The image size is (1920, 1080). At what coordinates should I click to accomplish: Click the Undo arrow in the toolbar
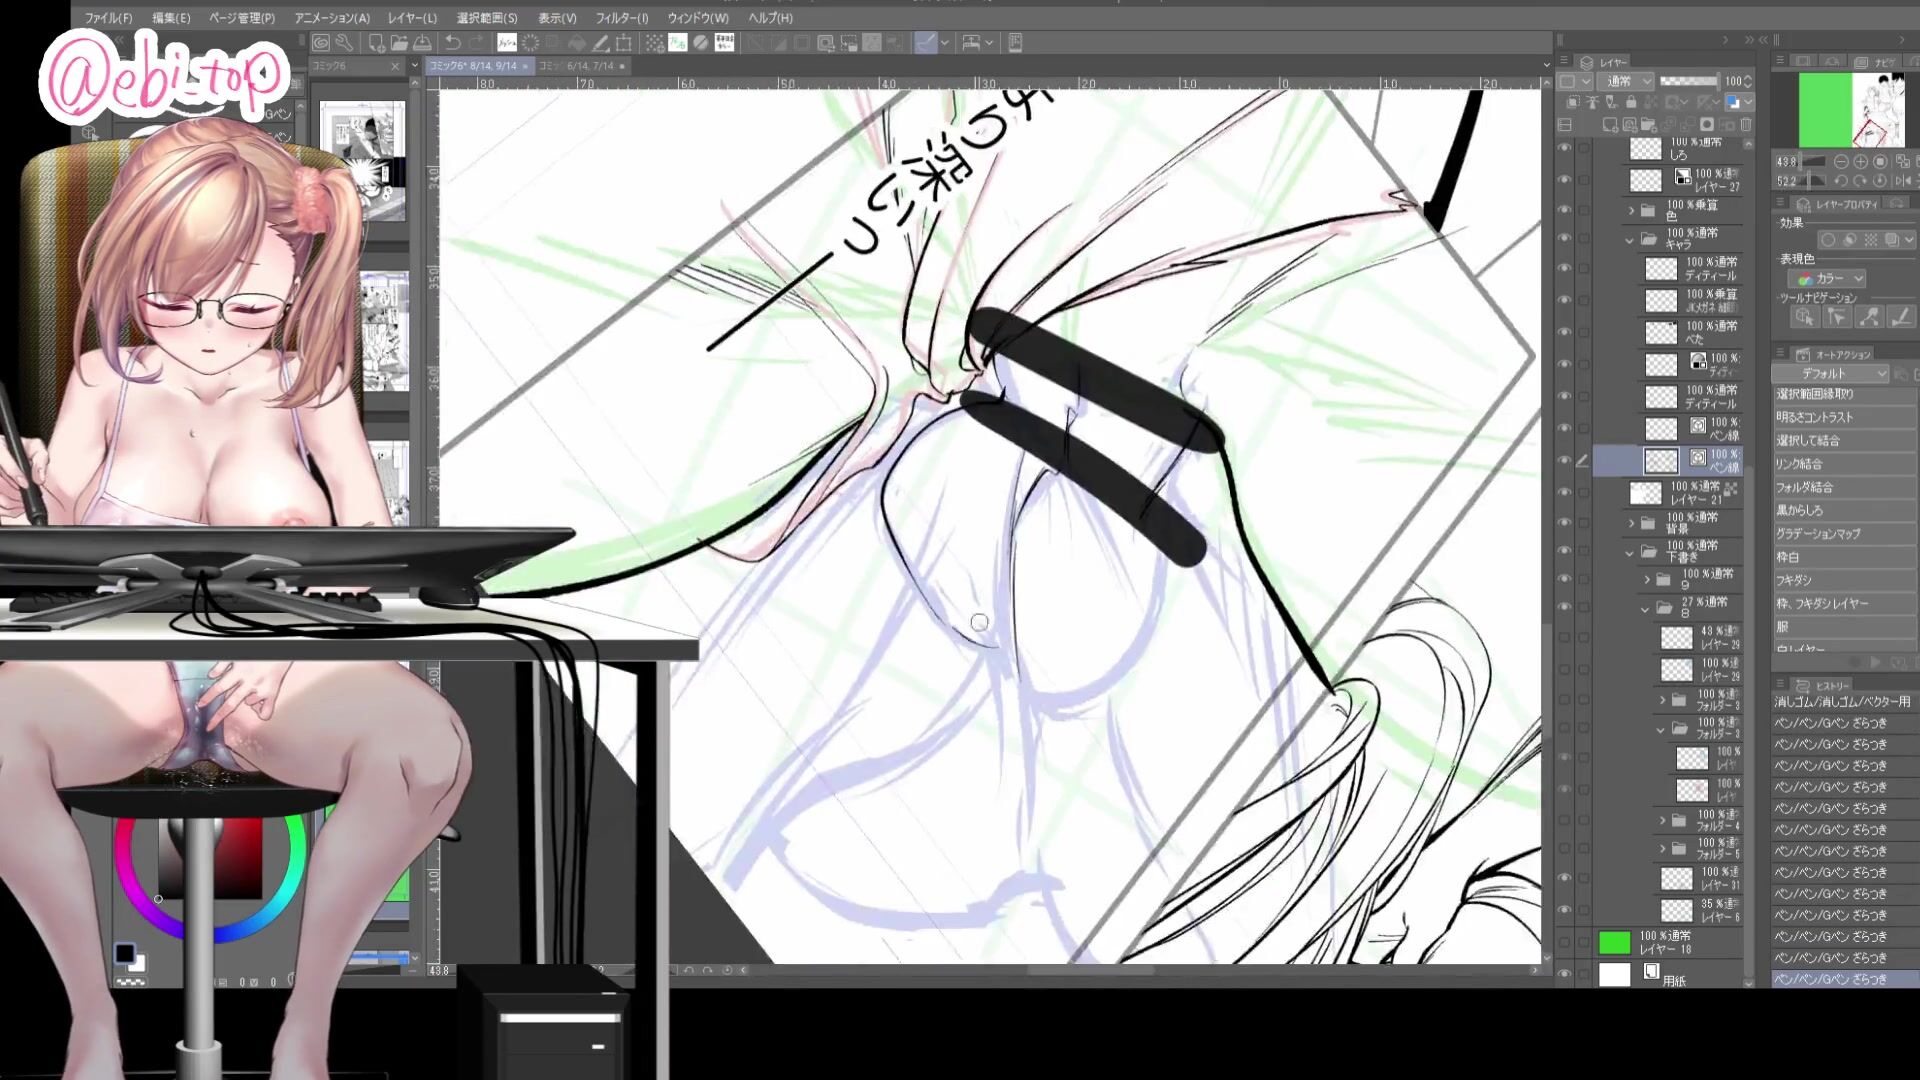point(453,43)
